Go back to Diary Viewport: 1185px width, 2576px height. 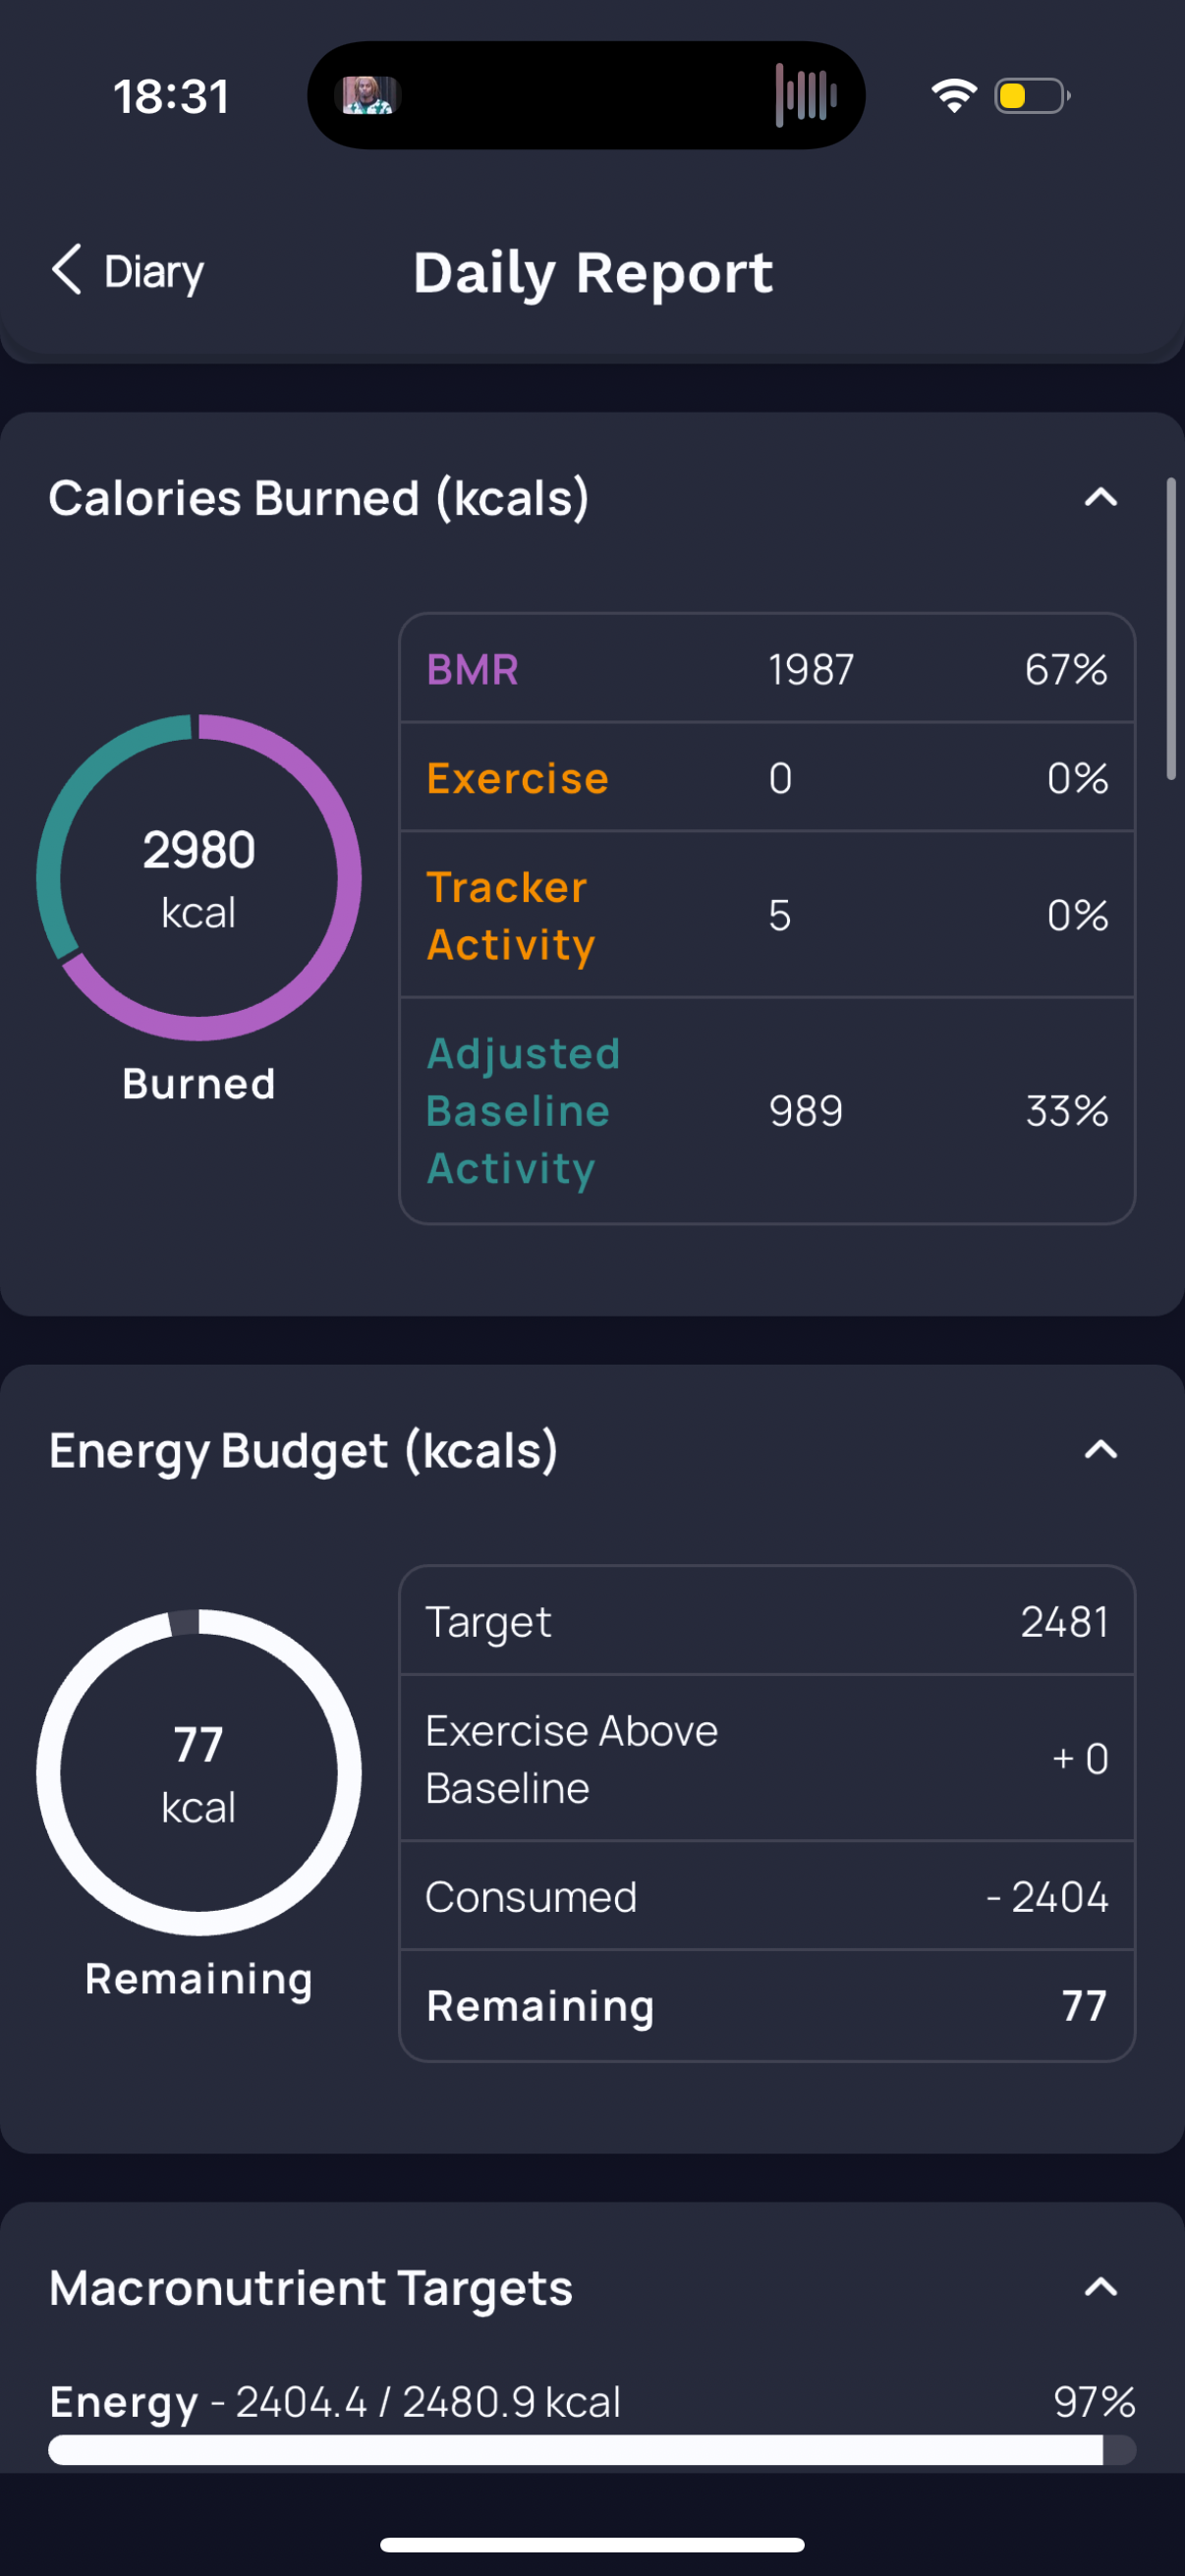[128, 271]
